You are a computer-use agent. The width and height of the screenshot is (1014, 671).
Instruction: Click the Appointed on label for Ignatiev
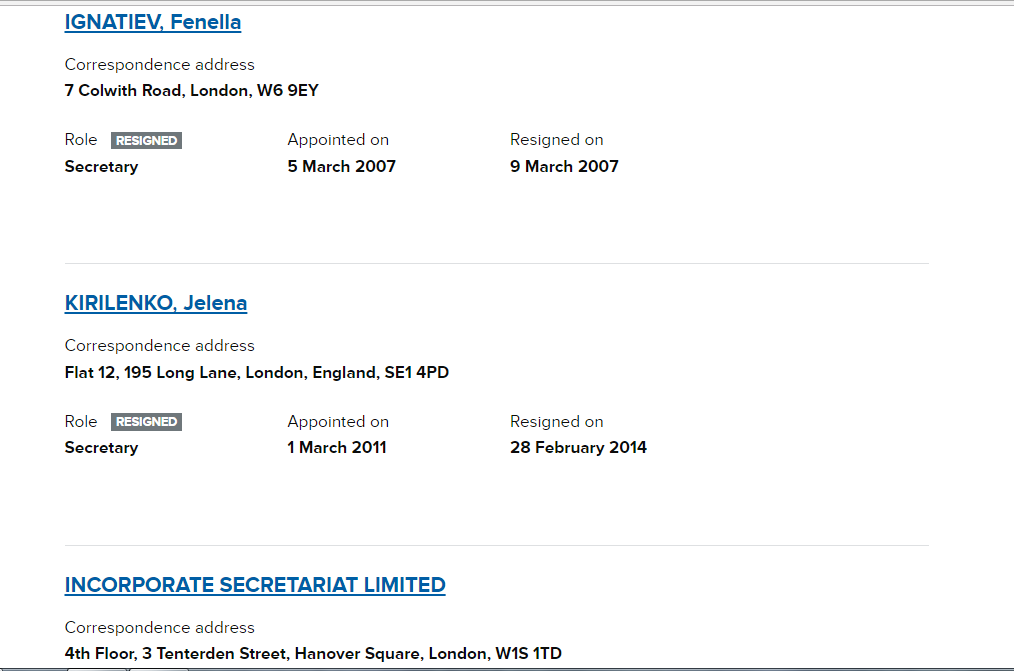click(338, 140)
